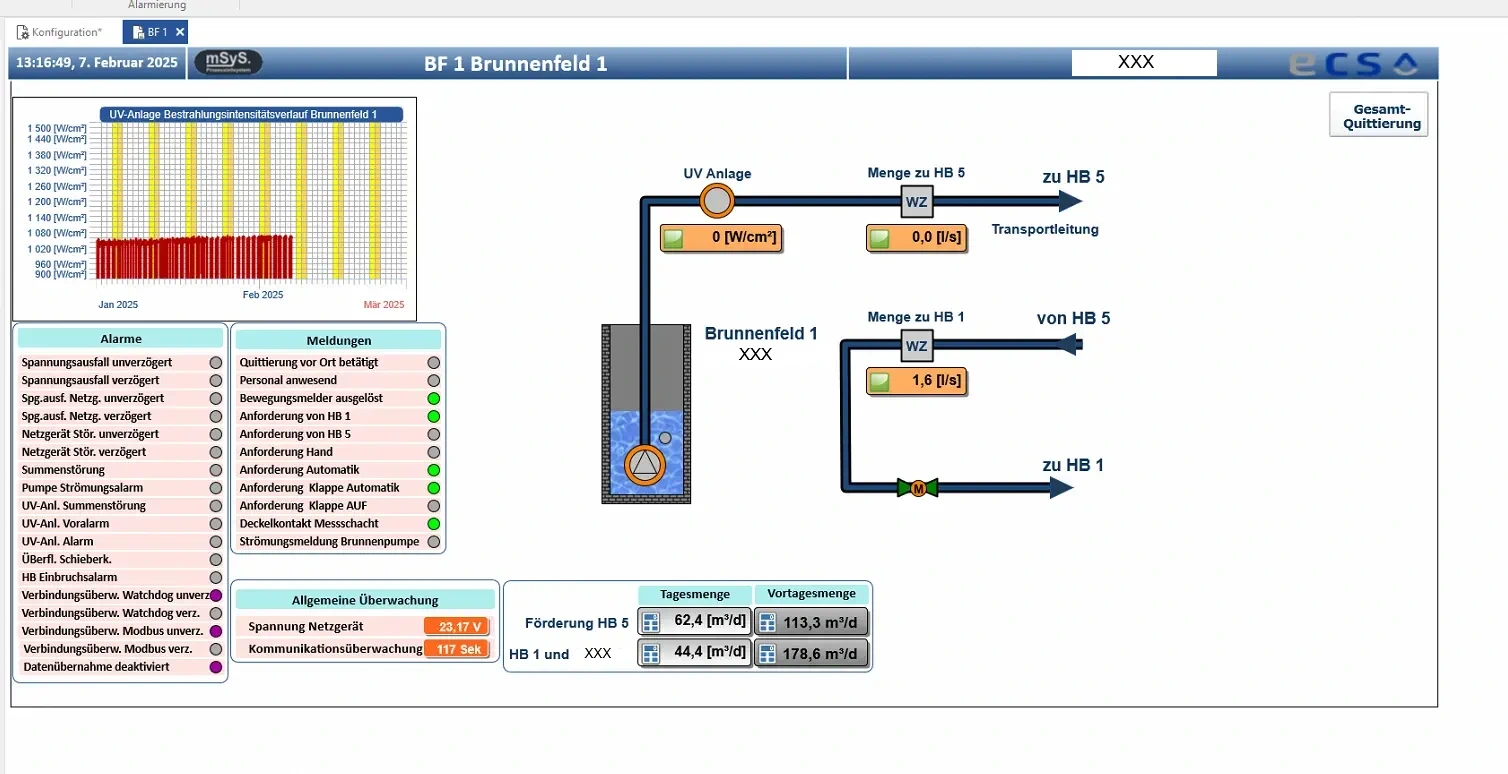Click the XXX field in the header
This screenshot has width=1508, height=774.
click(x=1144, y=63)
